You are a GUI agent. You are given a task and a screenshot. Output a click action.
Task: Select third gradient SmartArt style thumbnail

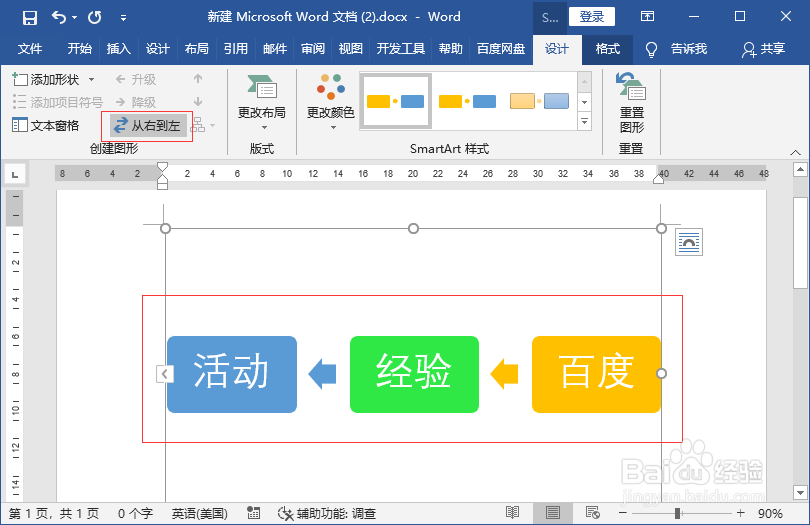point(539,101)
